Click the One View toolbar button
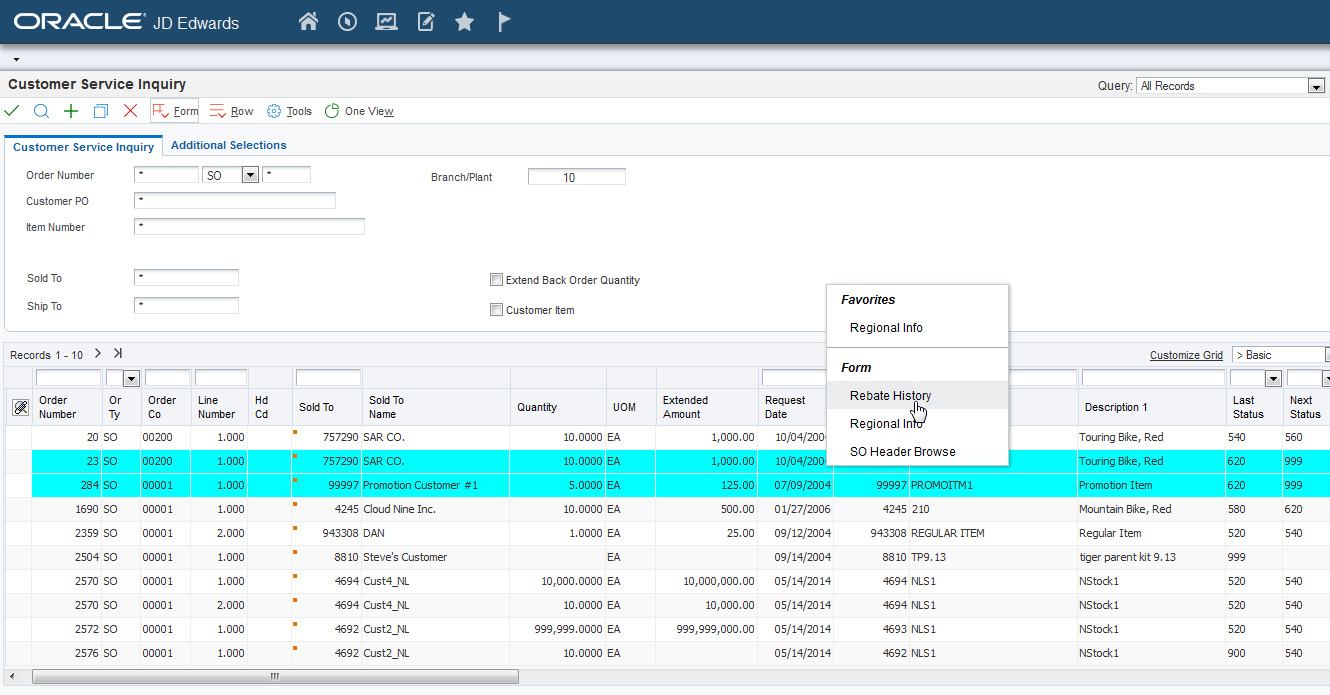The width and height of the screenshot is (1330, 695). (x=358, y=111)
